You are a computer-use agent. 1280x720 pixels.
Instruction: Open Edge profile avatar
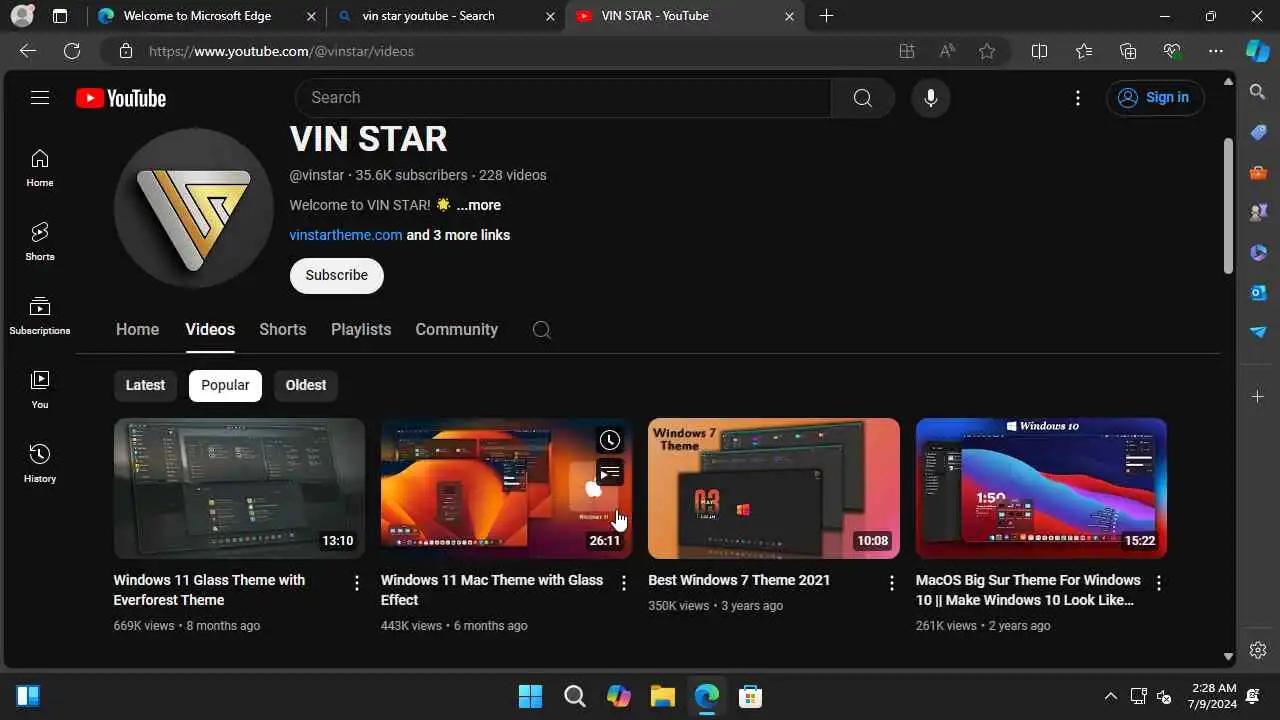tap(22, 16)
